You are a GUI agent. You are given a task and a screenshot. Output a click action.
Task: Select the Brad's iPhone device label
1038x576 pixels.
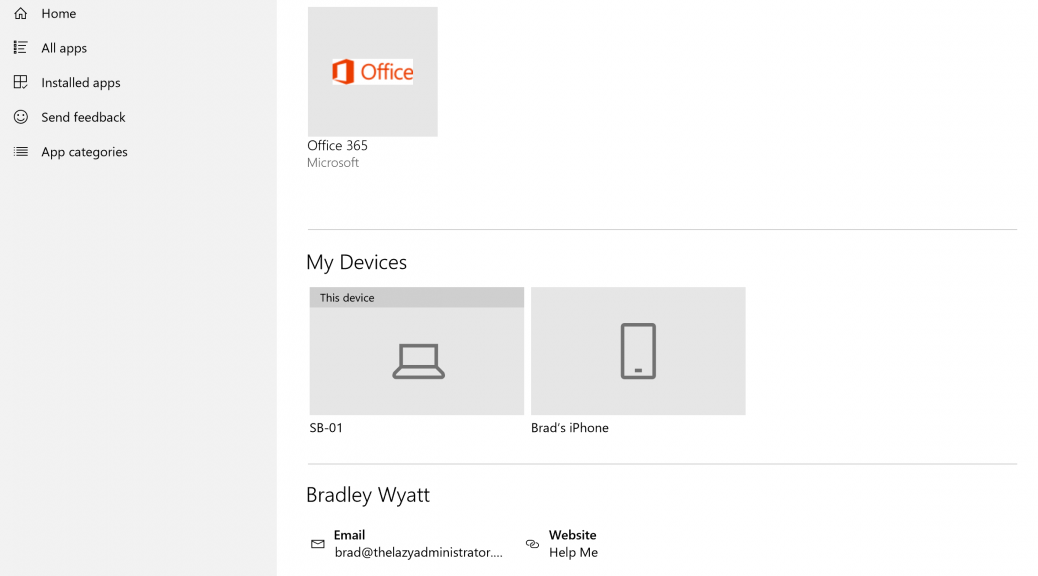tap(569, 428)
